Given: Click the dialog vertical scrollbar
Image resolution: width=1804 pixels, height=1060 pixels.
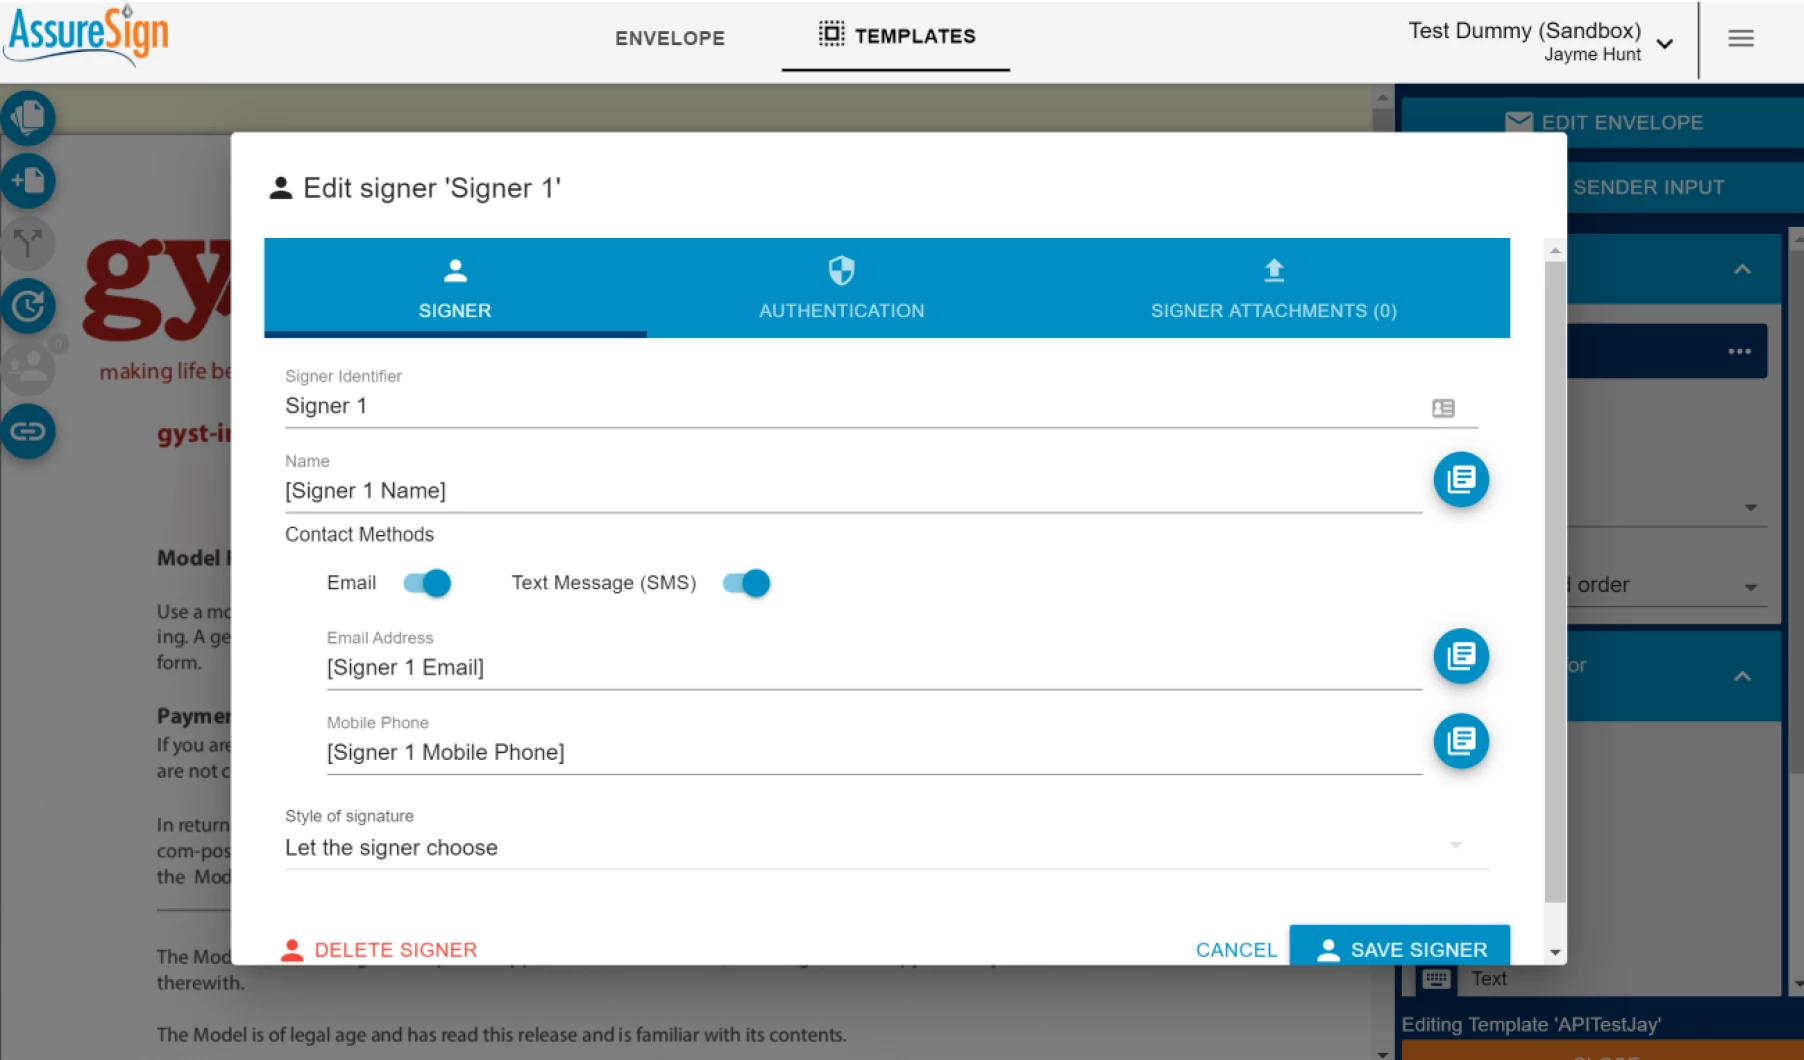Looking at the screenshot, I should pyautogui.click(x=1555, y=580).
